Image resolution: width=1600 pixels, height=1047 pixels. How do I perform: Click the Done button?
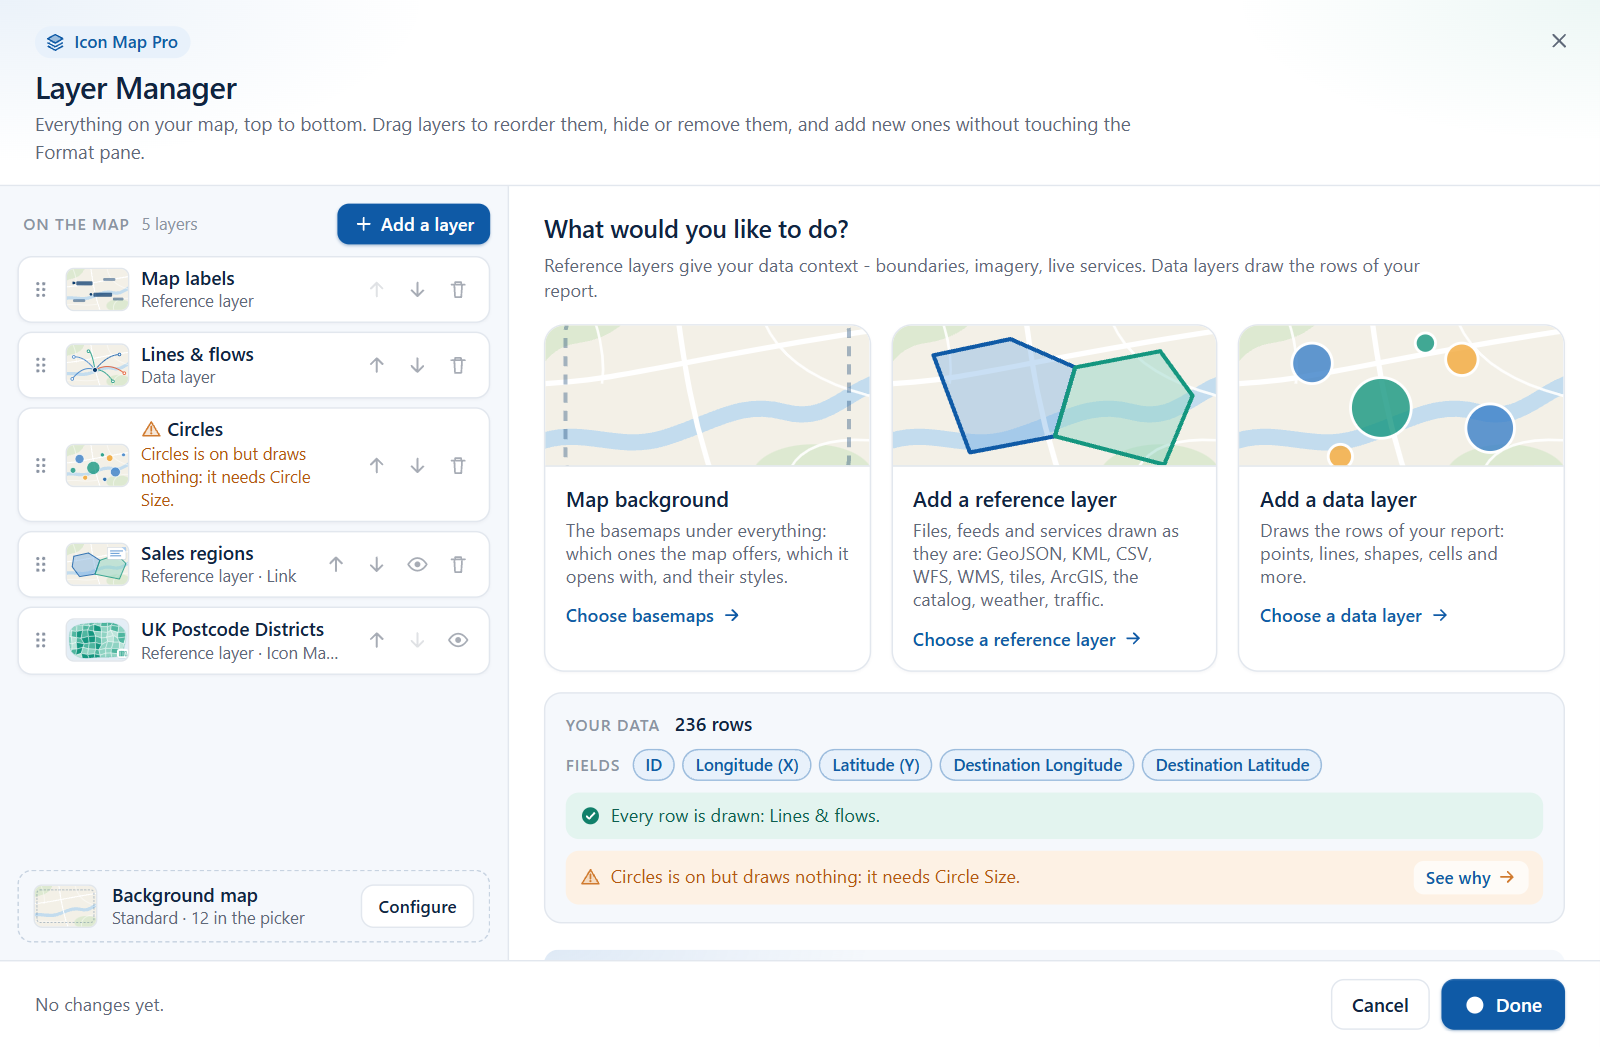1503,1005
